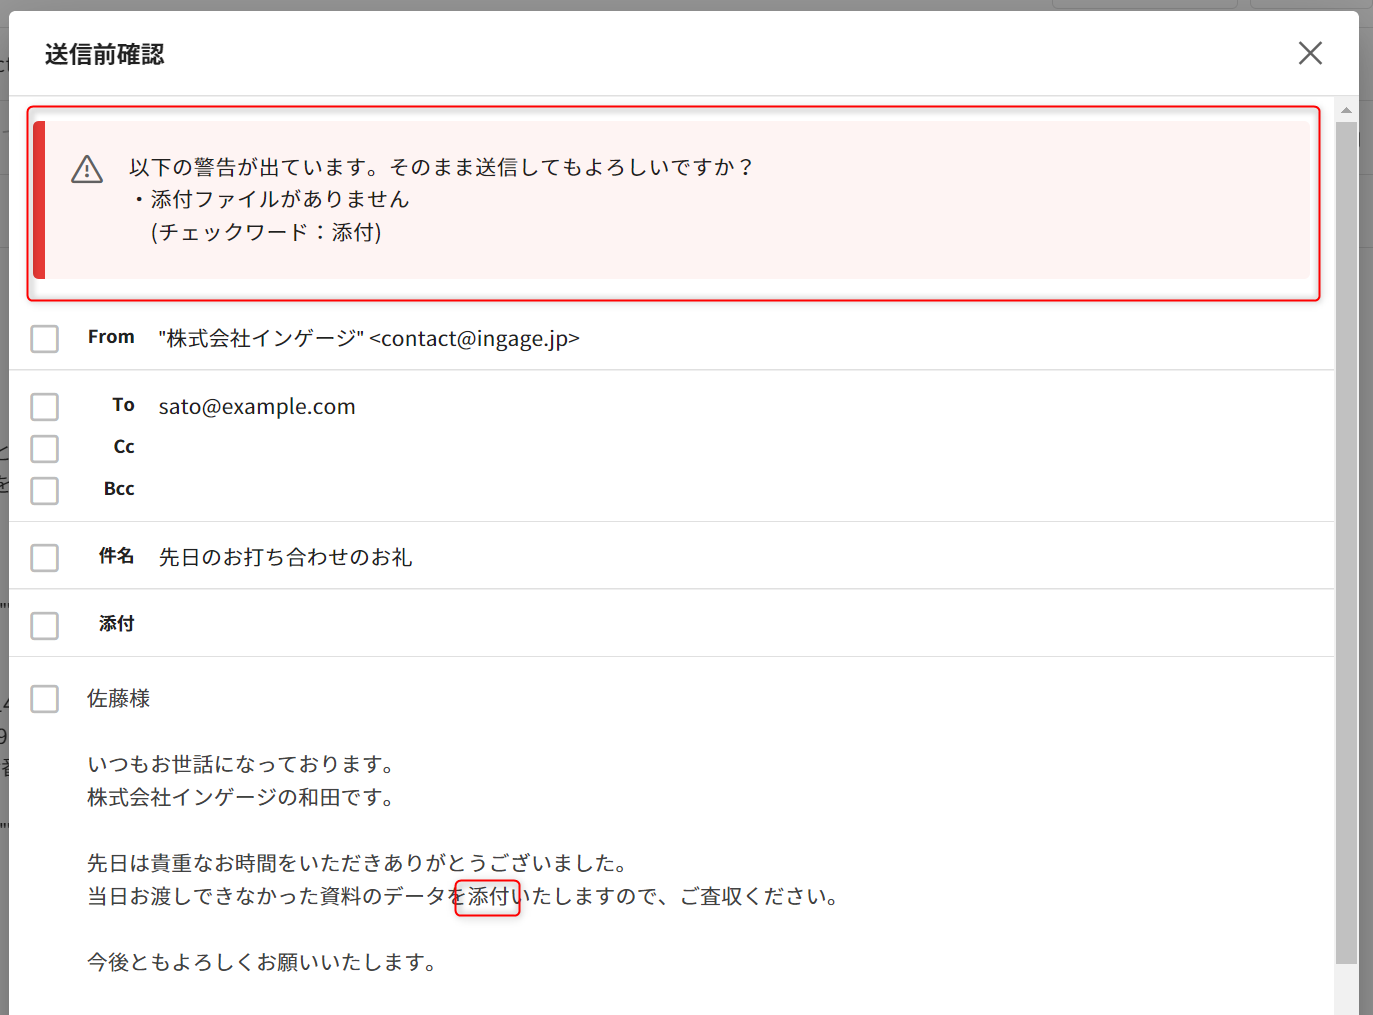Screen dimensions: 1373x1015
Task: Check the message body checkbox beside 佐藤様
Action: [x=45, y=699]
